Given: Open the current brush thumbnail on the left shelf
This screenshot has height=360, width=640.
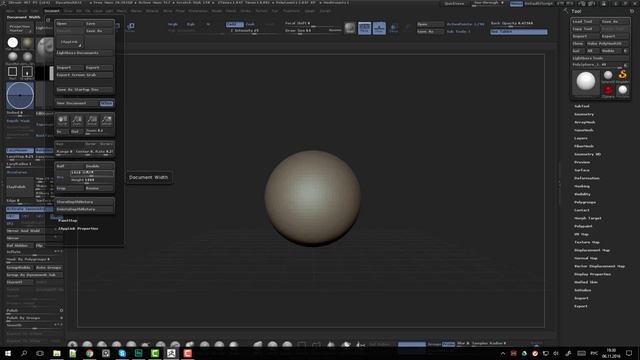Looking at the screenshot, I should [x=44, y=50].
